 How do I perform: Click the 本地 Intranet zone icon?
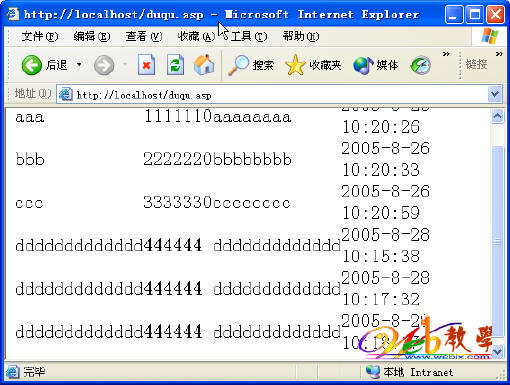click(x=372, y=371)
